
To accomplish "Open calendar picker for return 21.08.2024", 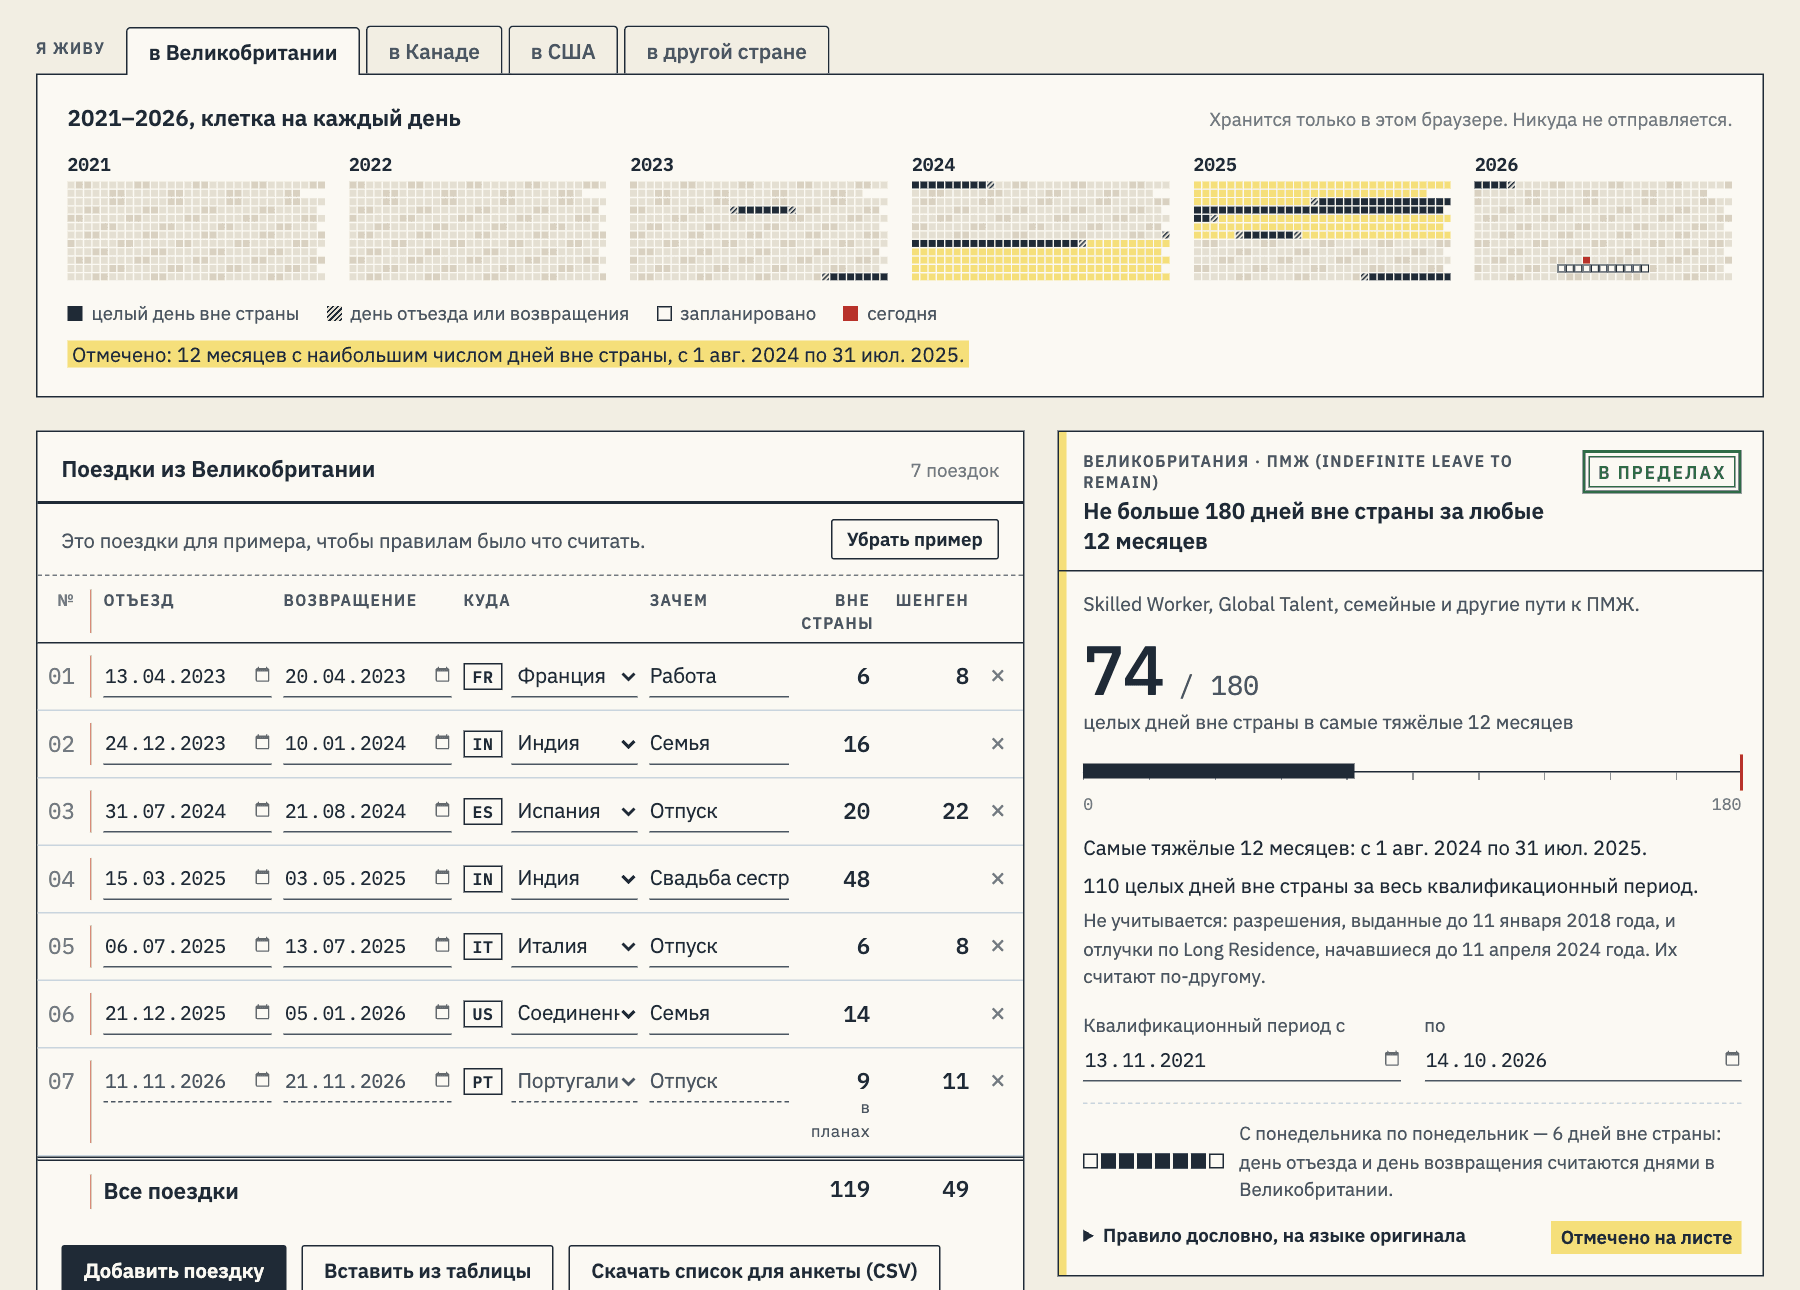I will click(442, 810).
